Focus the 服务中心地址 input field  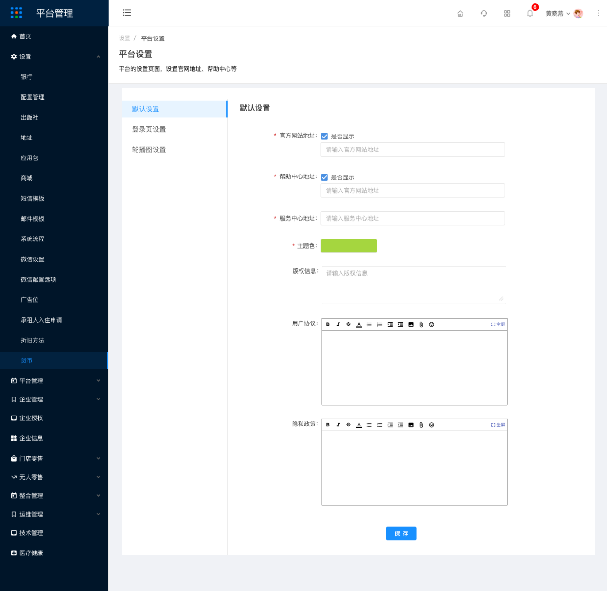pyautogui.click(x=413, y=218)
